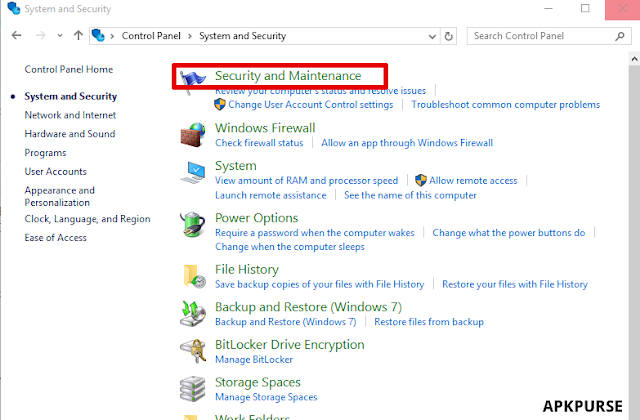Image resolution: width=640 pixels, height=420 pixels.
Task: Click Manage BitLocker link
Action: (254, 359)
